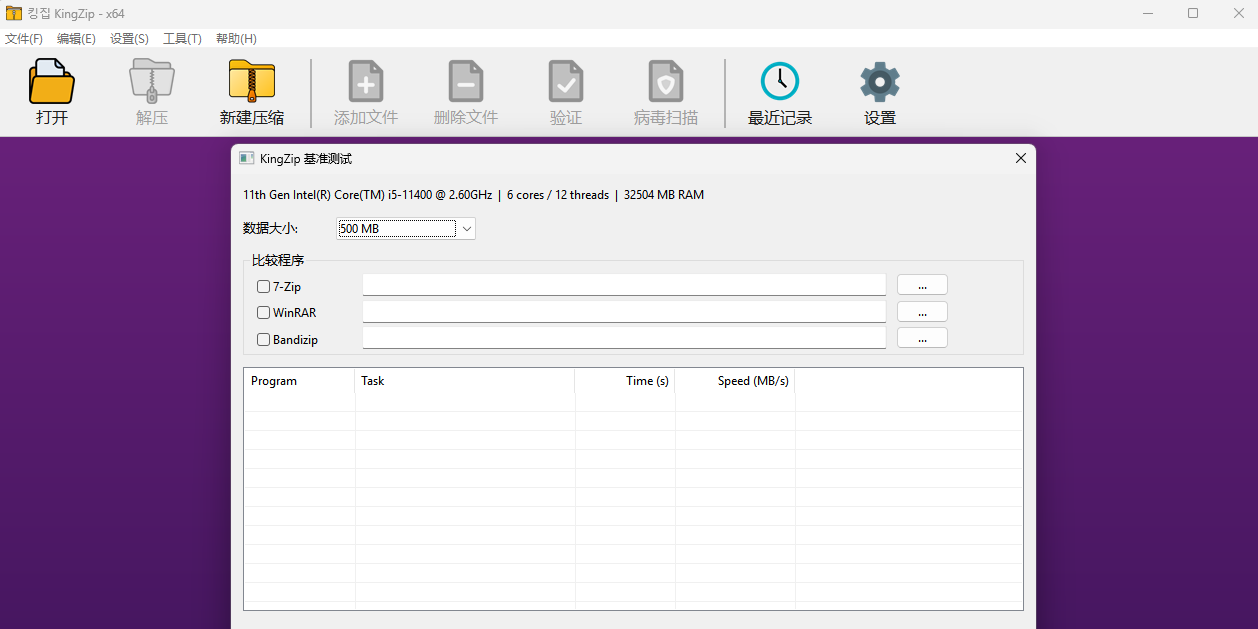1258x629 pixels.
Task: Open the 文件(F) menu
Action: (x=24, y=39)
